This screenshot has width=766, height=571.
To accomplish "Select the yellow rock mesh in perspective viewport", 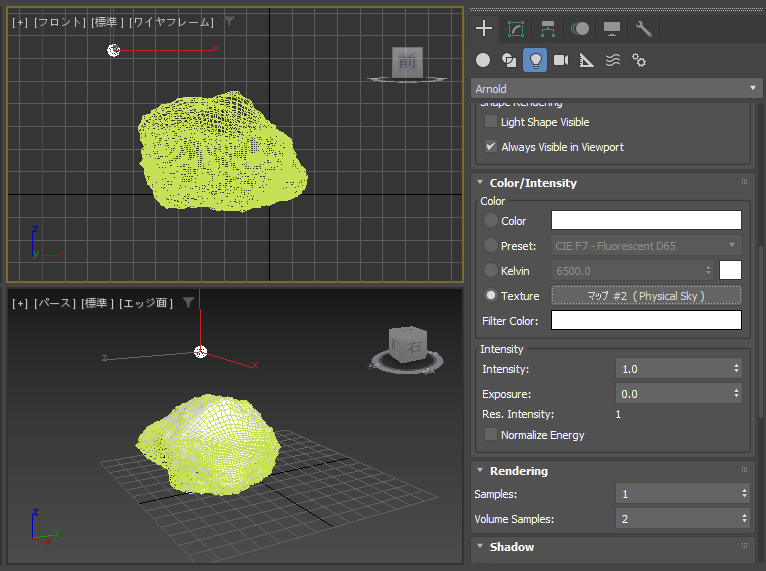I will click(x=209, y=444).
